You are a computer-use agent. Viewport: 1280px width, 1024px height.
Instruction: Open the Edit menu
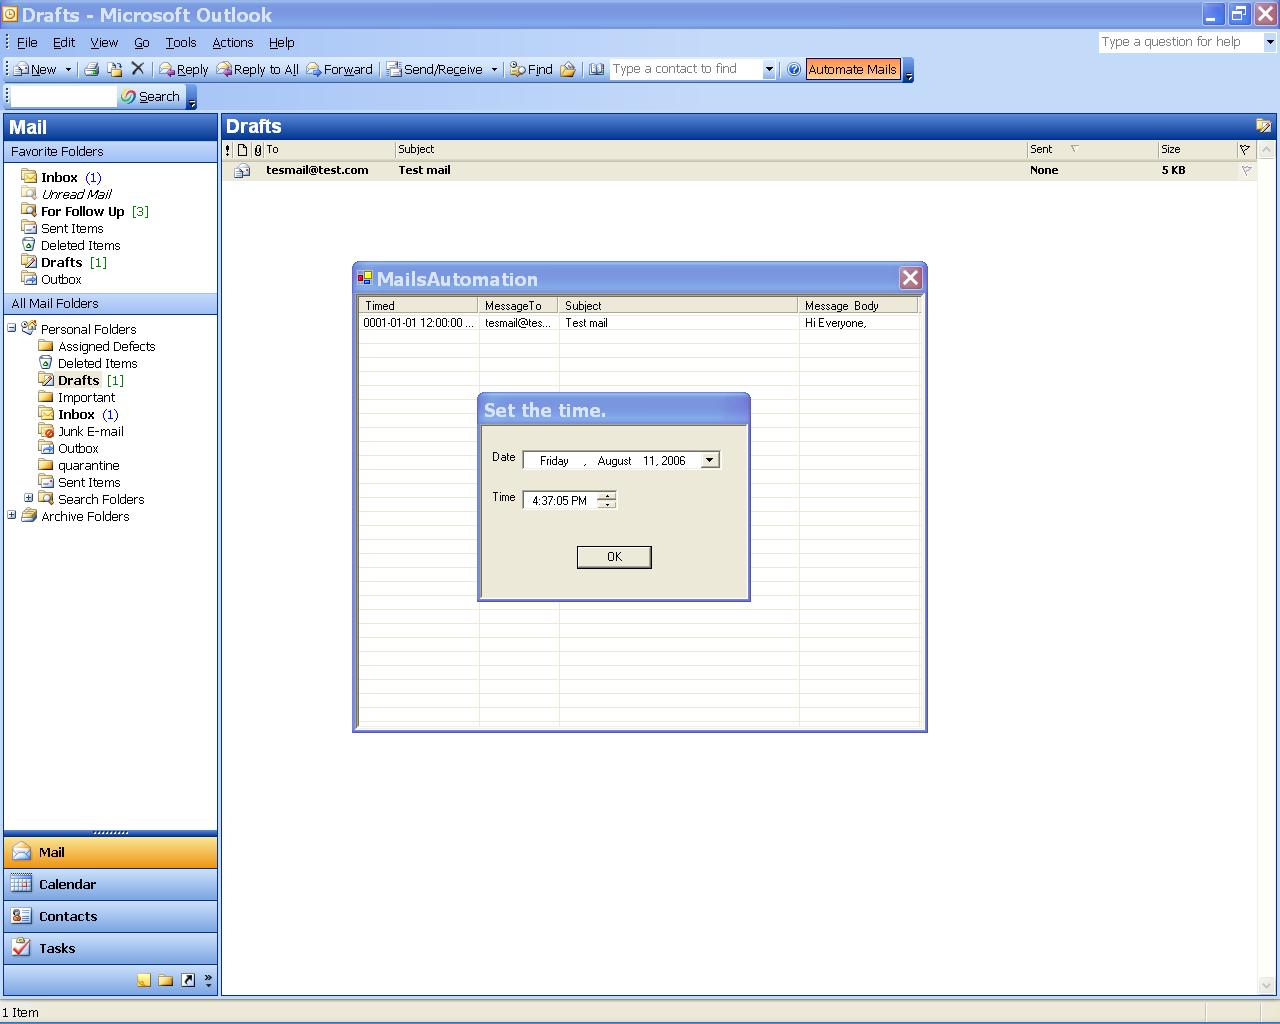coord(64,42)
